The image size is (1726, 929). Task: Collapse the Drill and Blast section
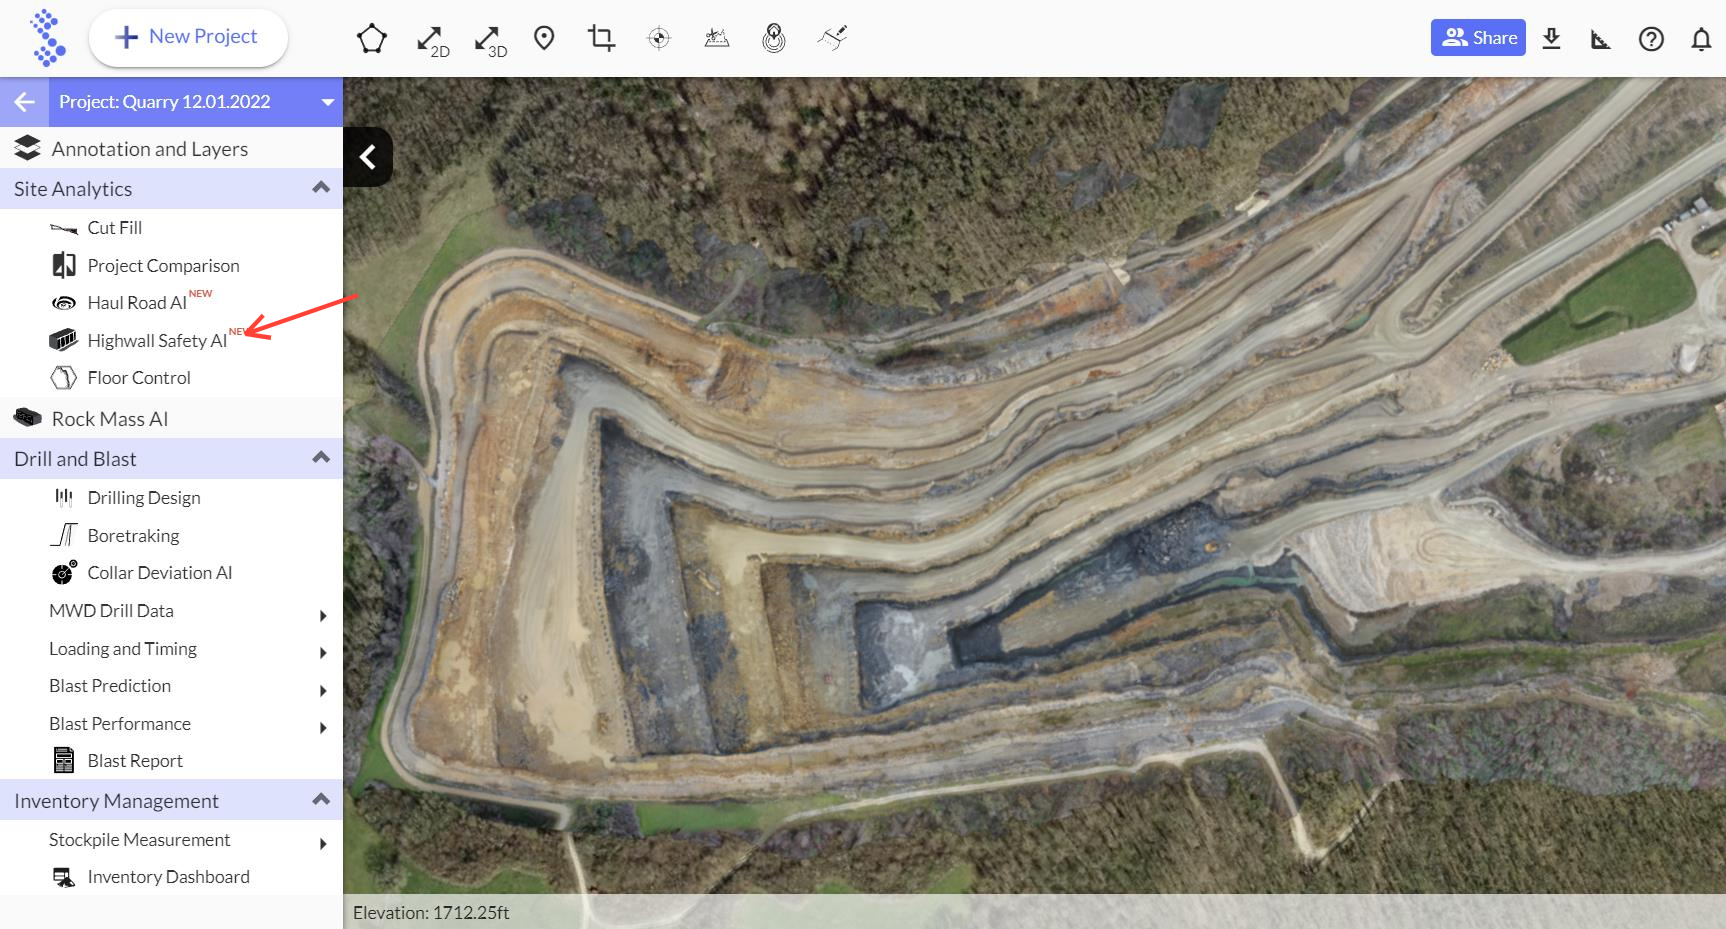click(321, 458)
